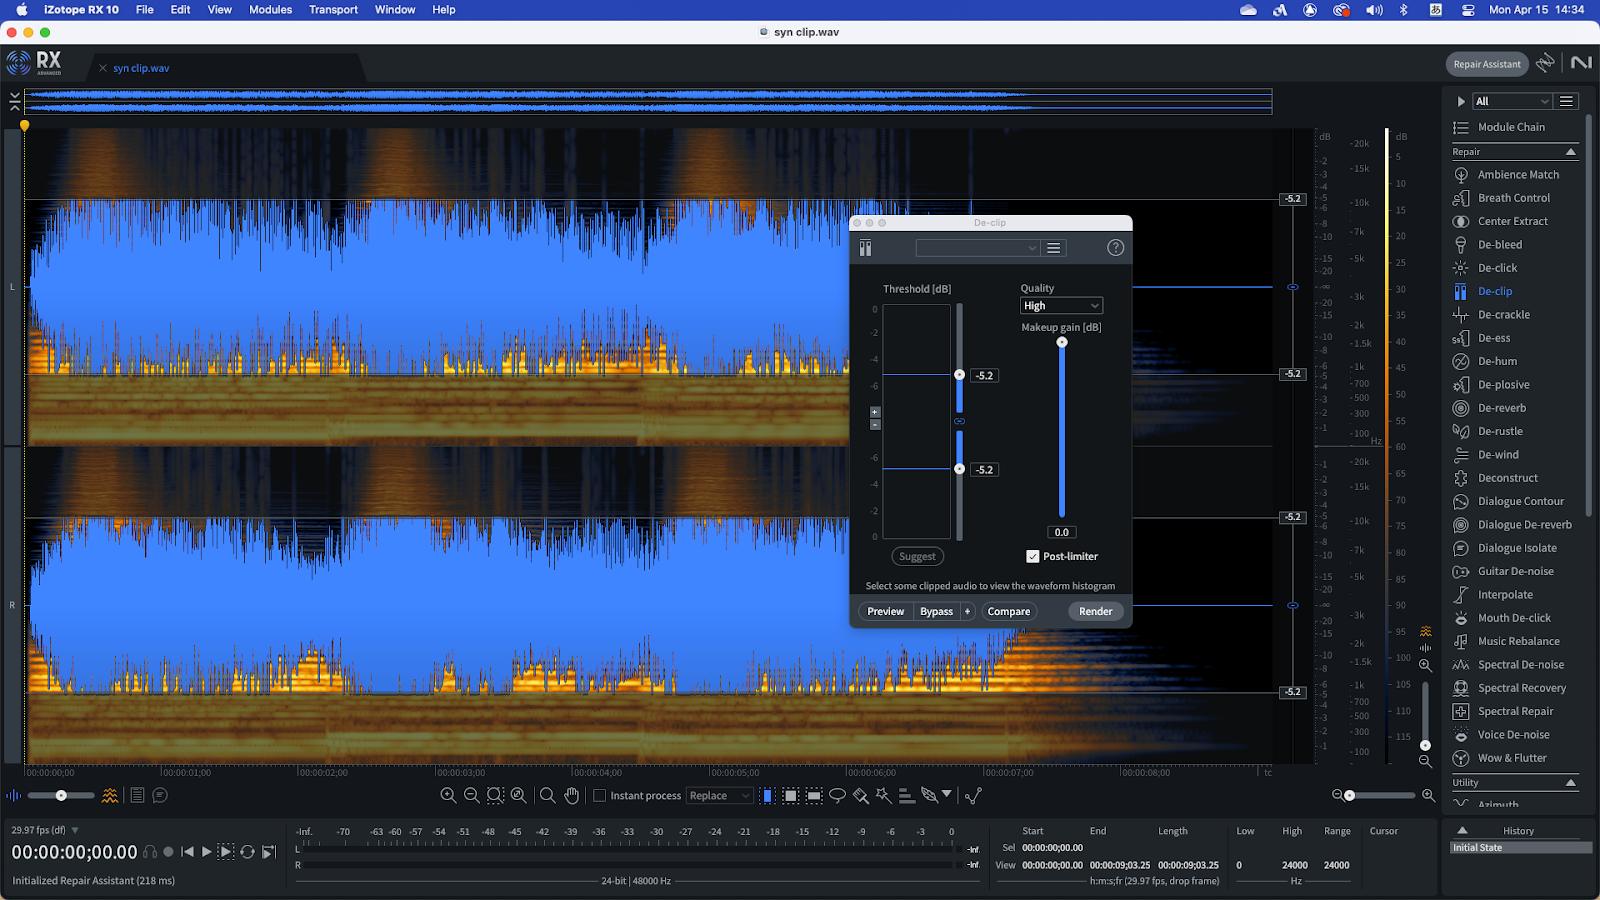Viewport: 1600px width, 900px height.
Task: Open the Edit menu
Action: coord(180,10)
